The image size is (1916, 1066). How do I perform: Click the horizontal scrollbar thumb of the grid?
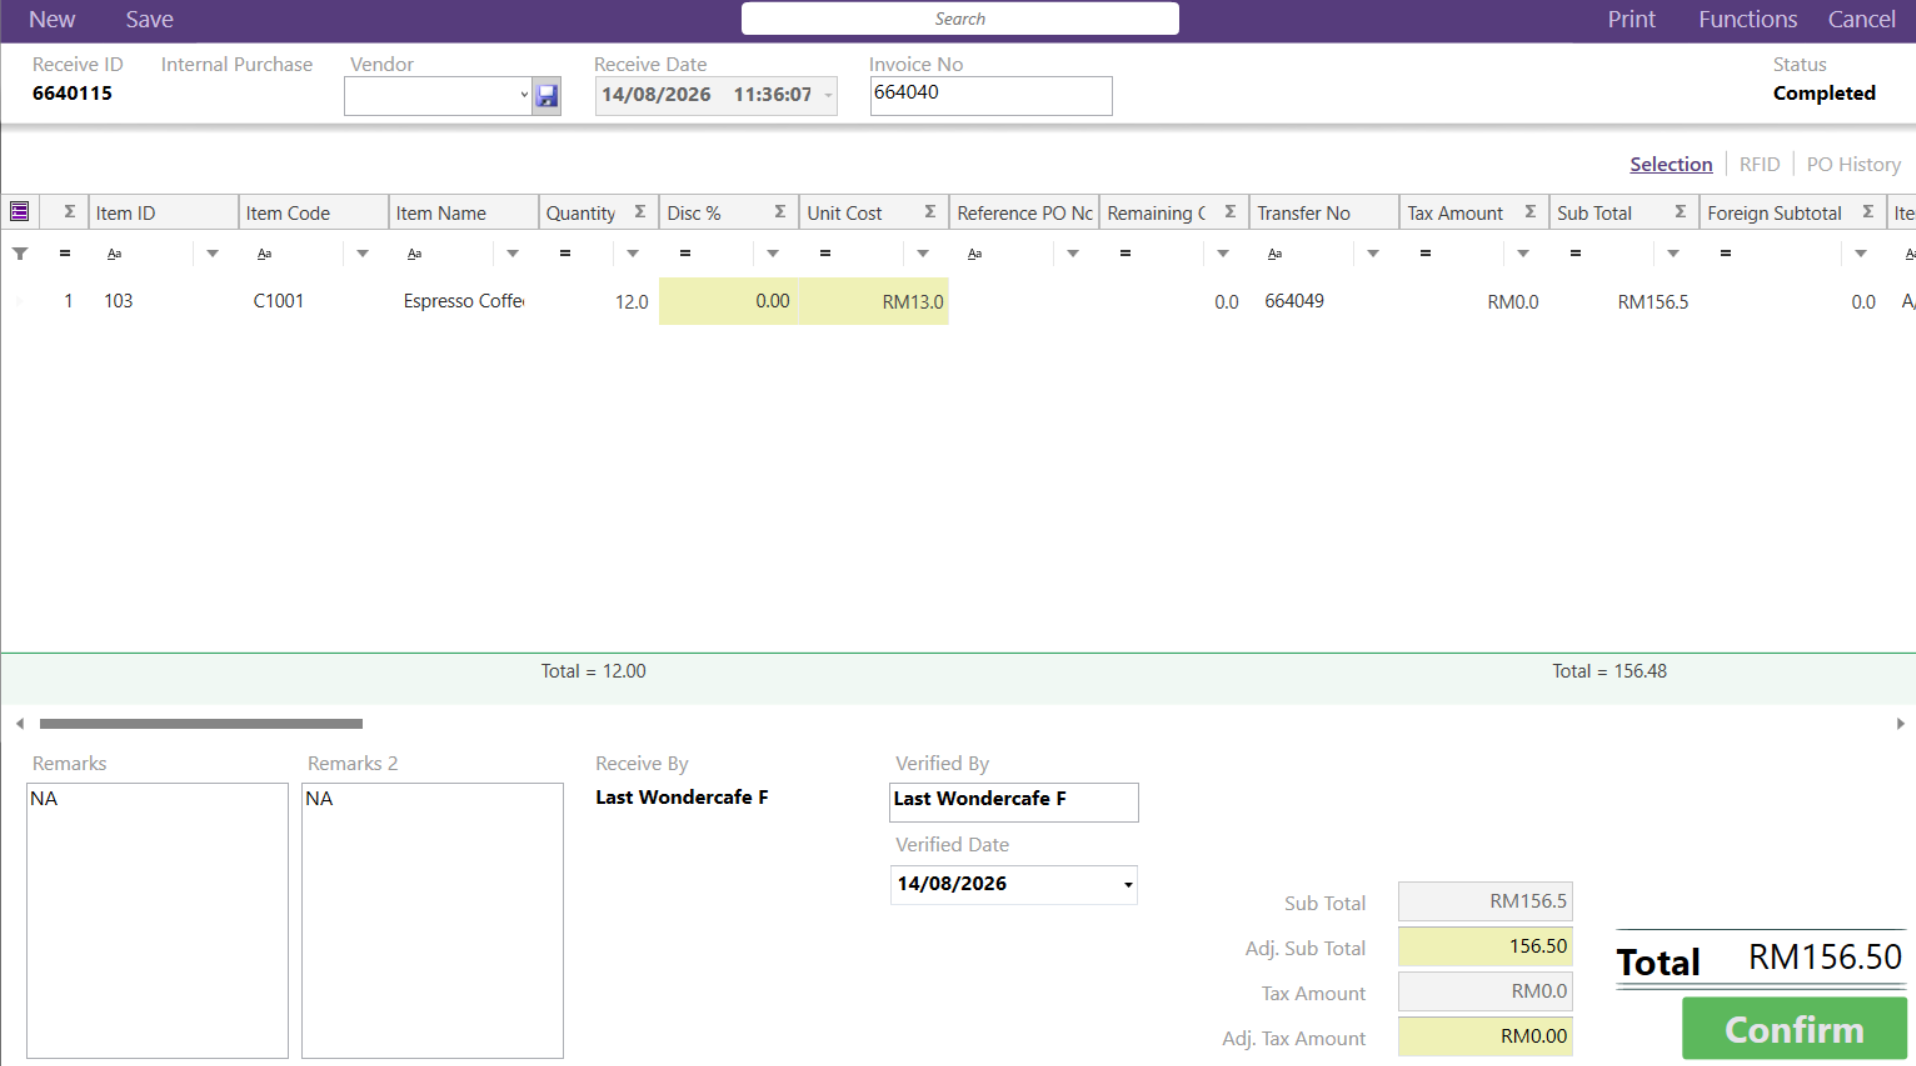[201, 723]
